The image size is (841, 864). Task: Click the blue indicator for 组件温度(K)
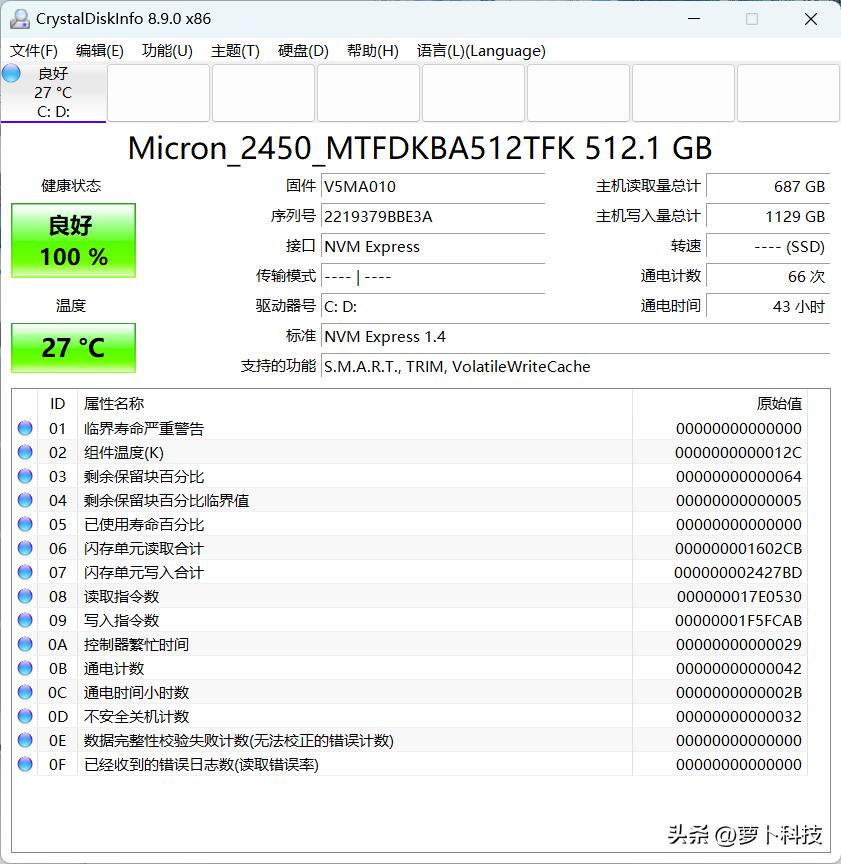27,452
